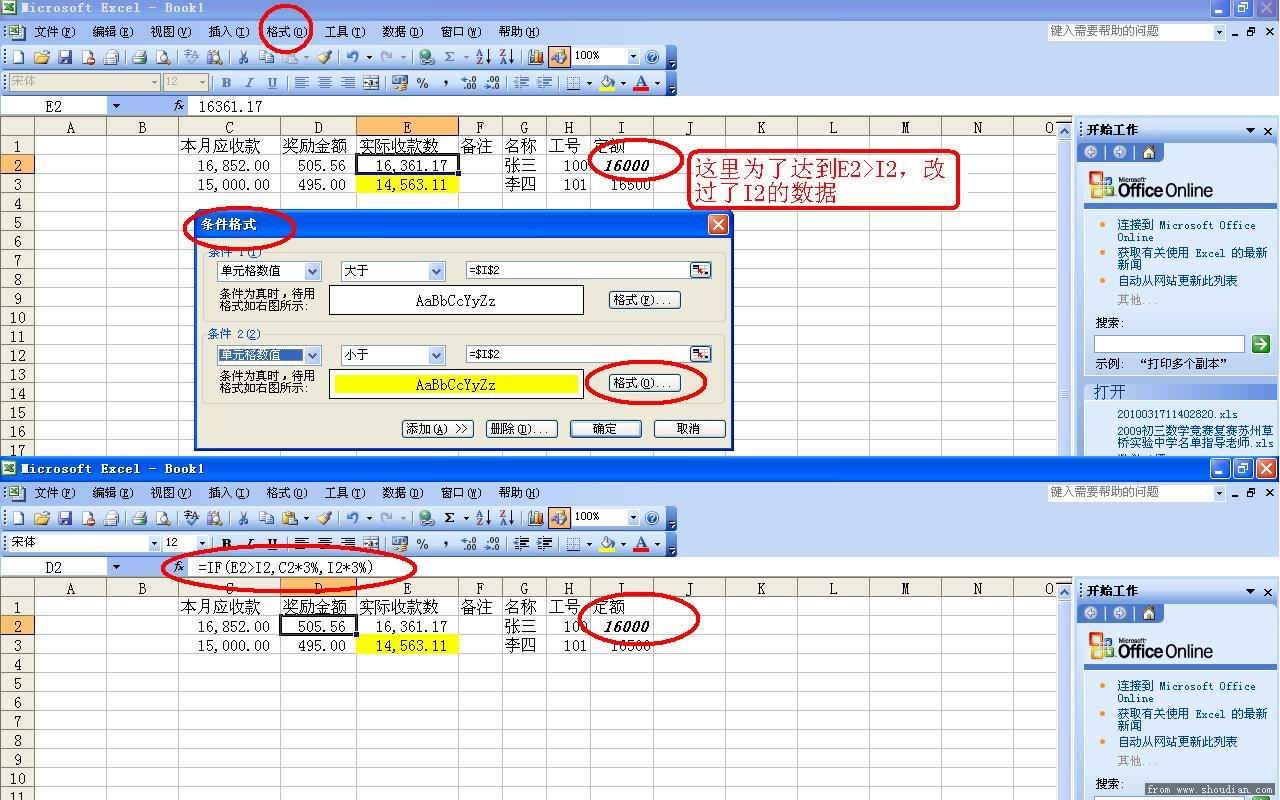
Task: Click the Condition 2 格式(O)... button
Action: (646, 383)
